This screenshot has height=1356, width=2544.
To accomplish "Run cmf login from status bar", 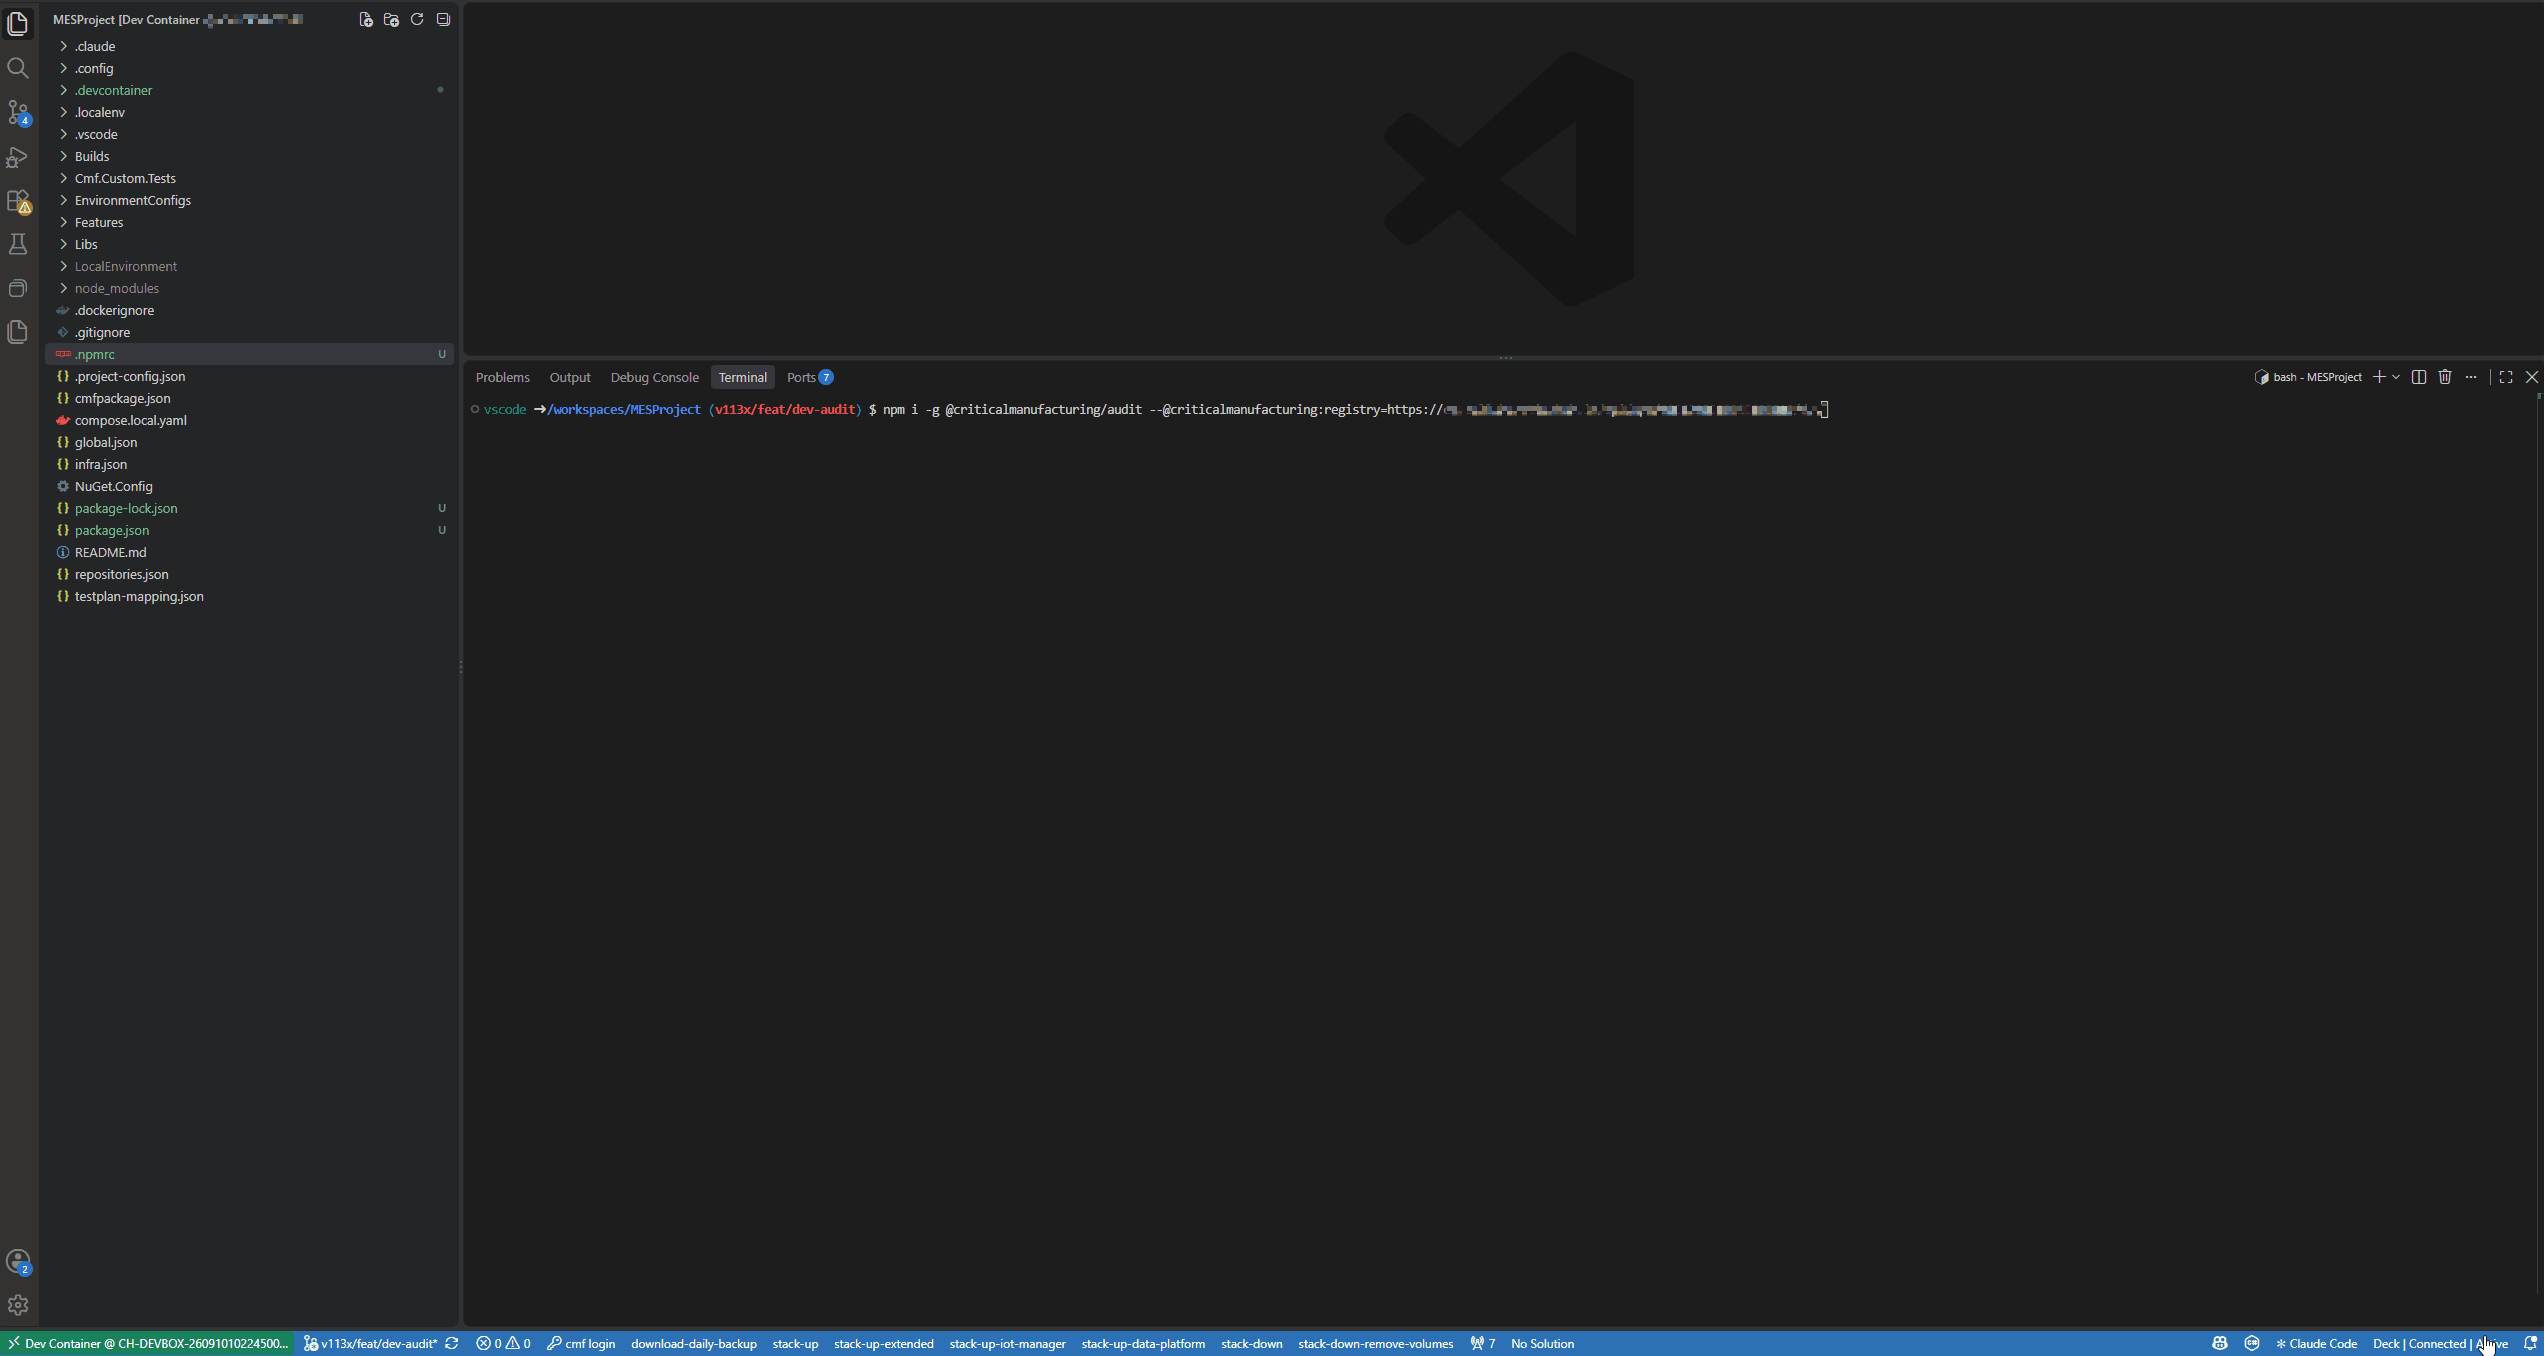I will tap(581, 1343).
